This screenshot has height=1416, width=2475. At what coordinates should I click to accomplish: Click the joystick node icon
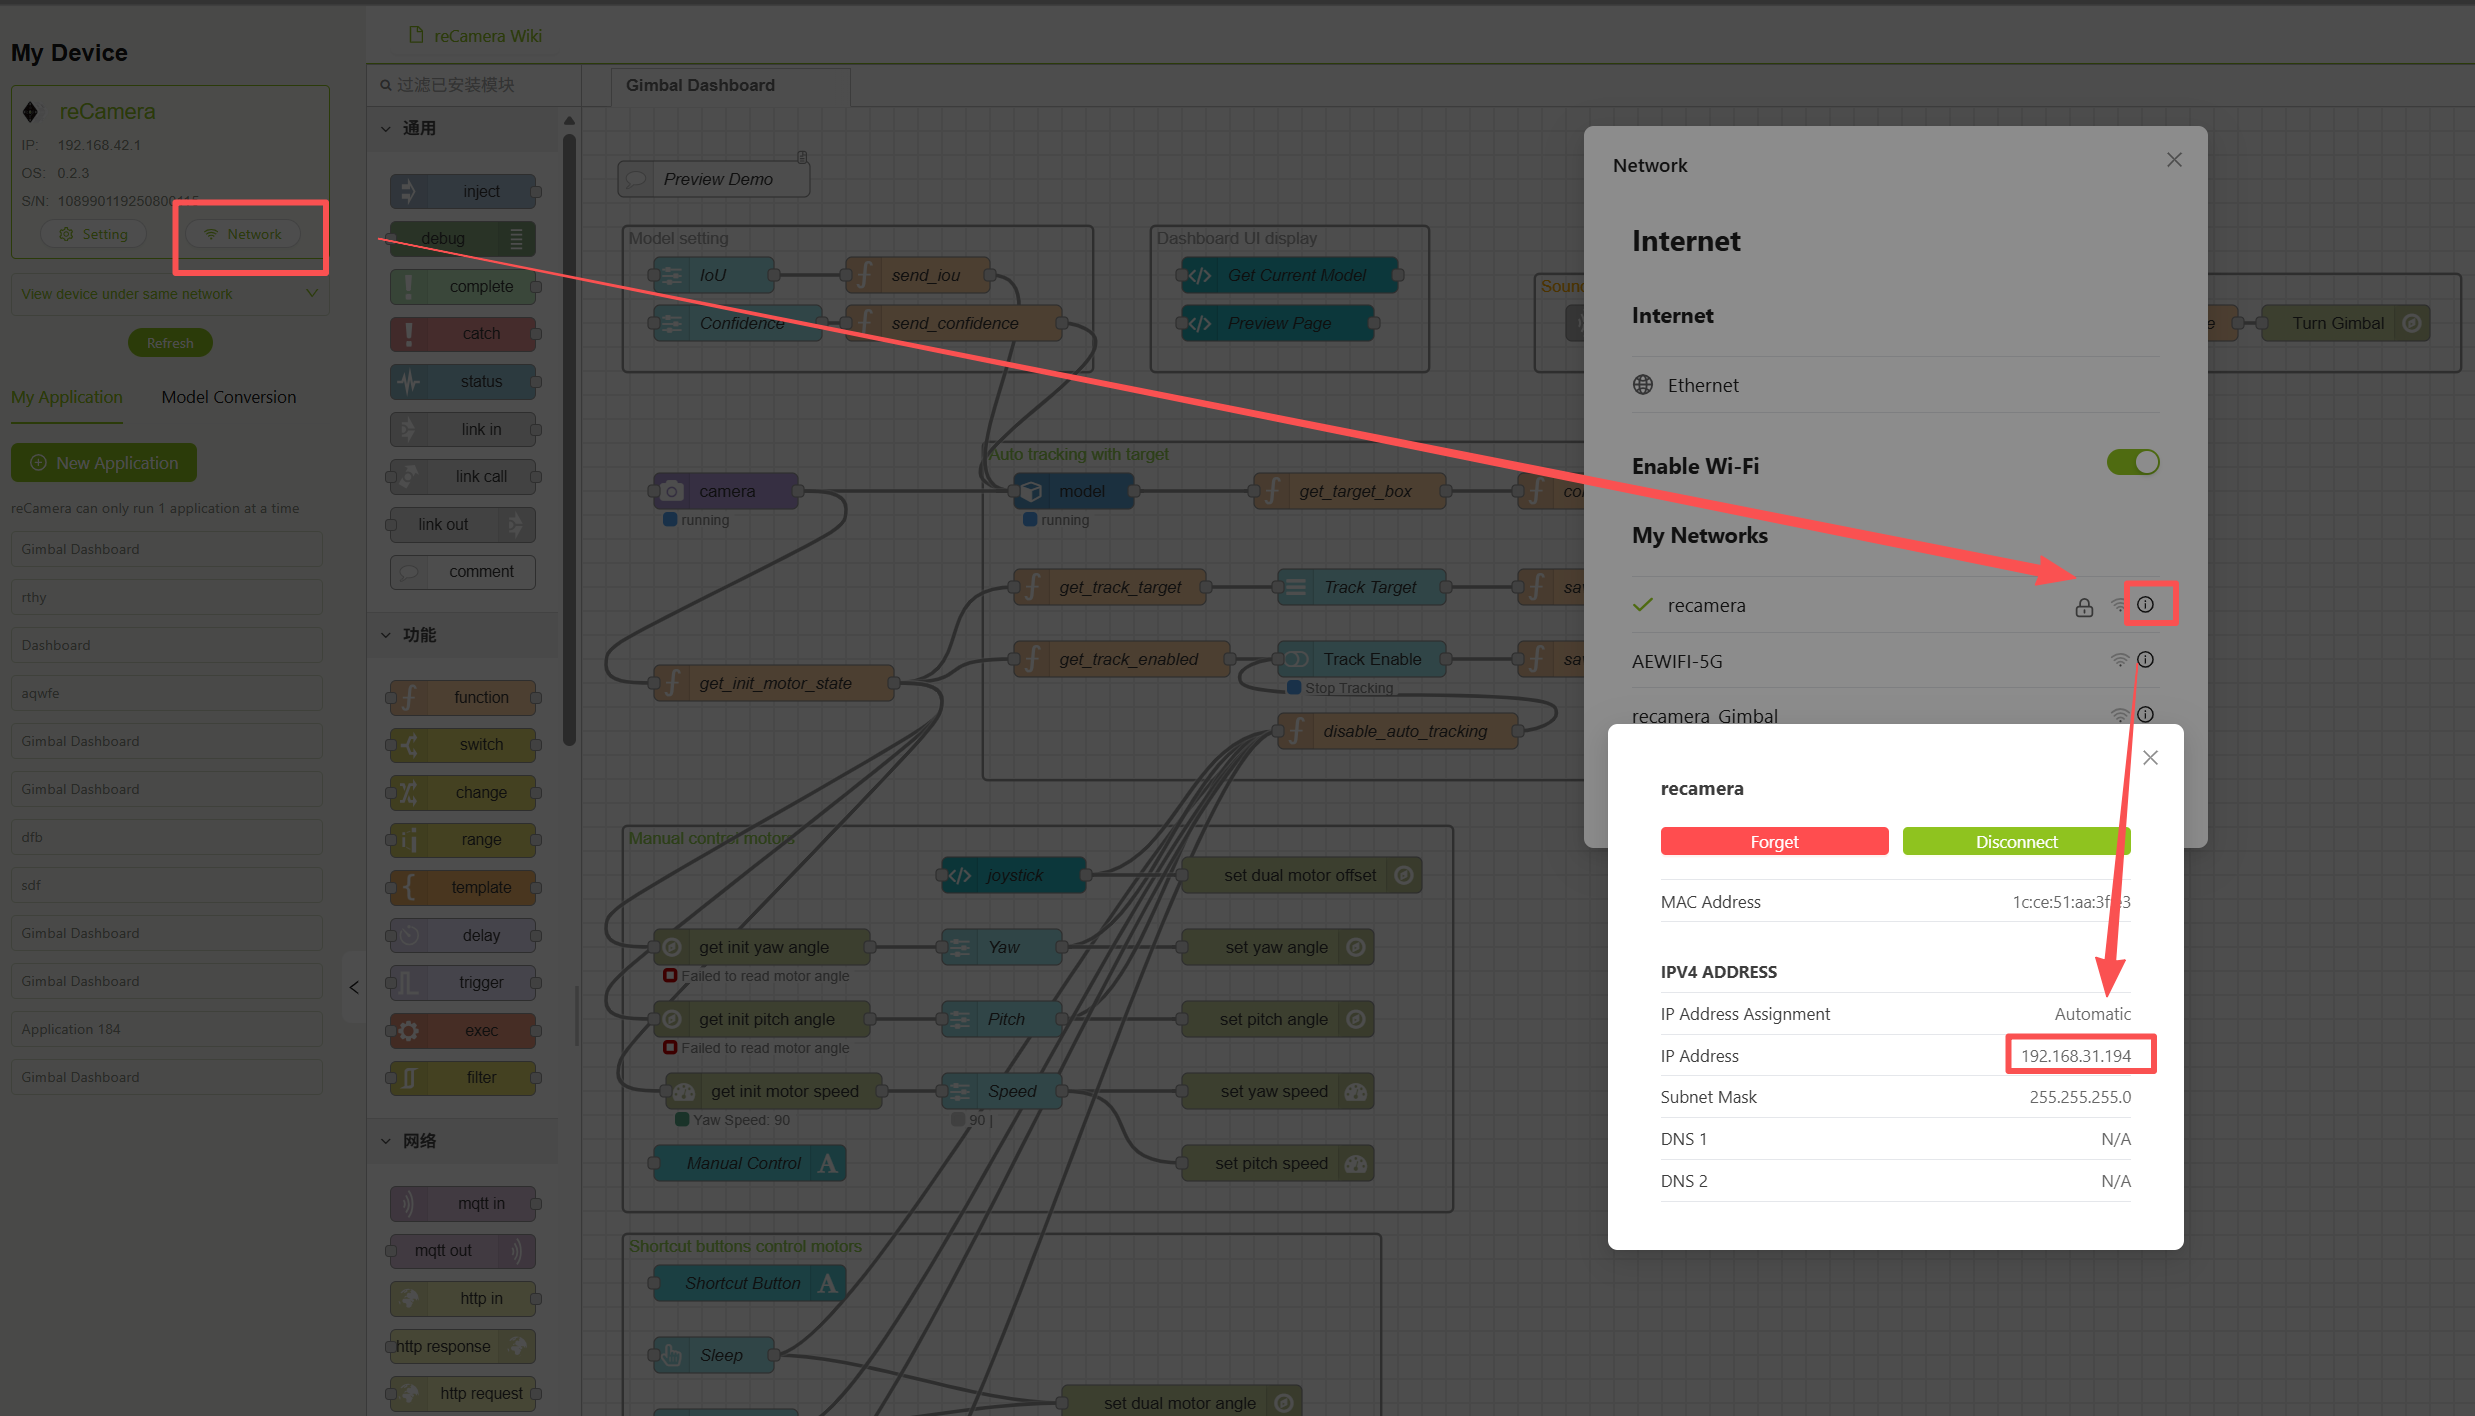point(960,876)
